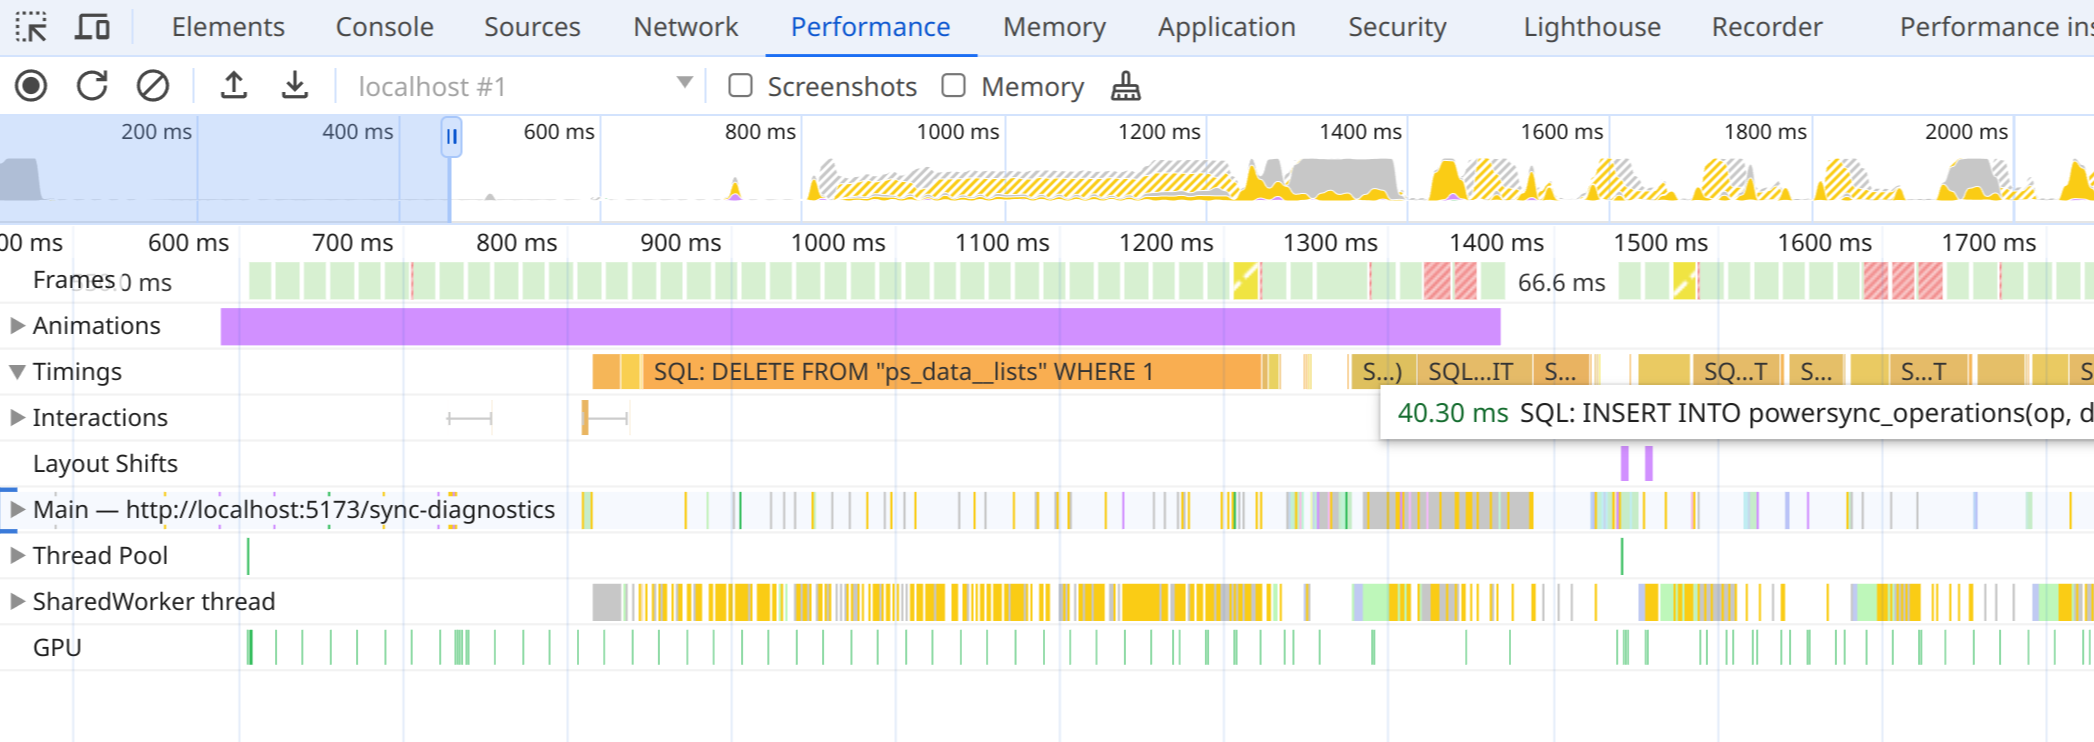
Task: Toggle the device toolbar icon
Action: (92, 27)
